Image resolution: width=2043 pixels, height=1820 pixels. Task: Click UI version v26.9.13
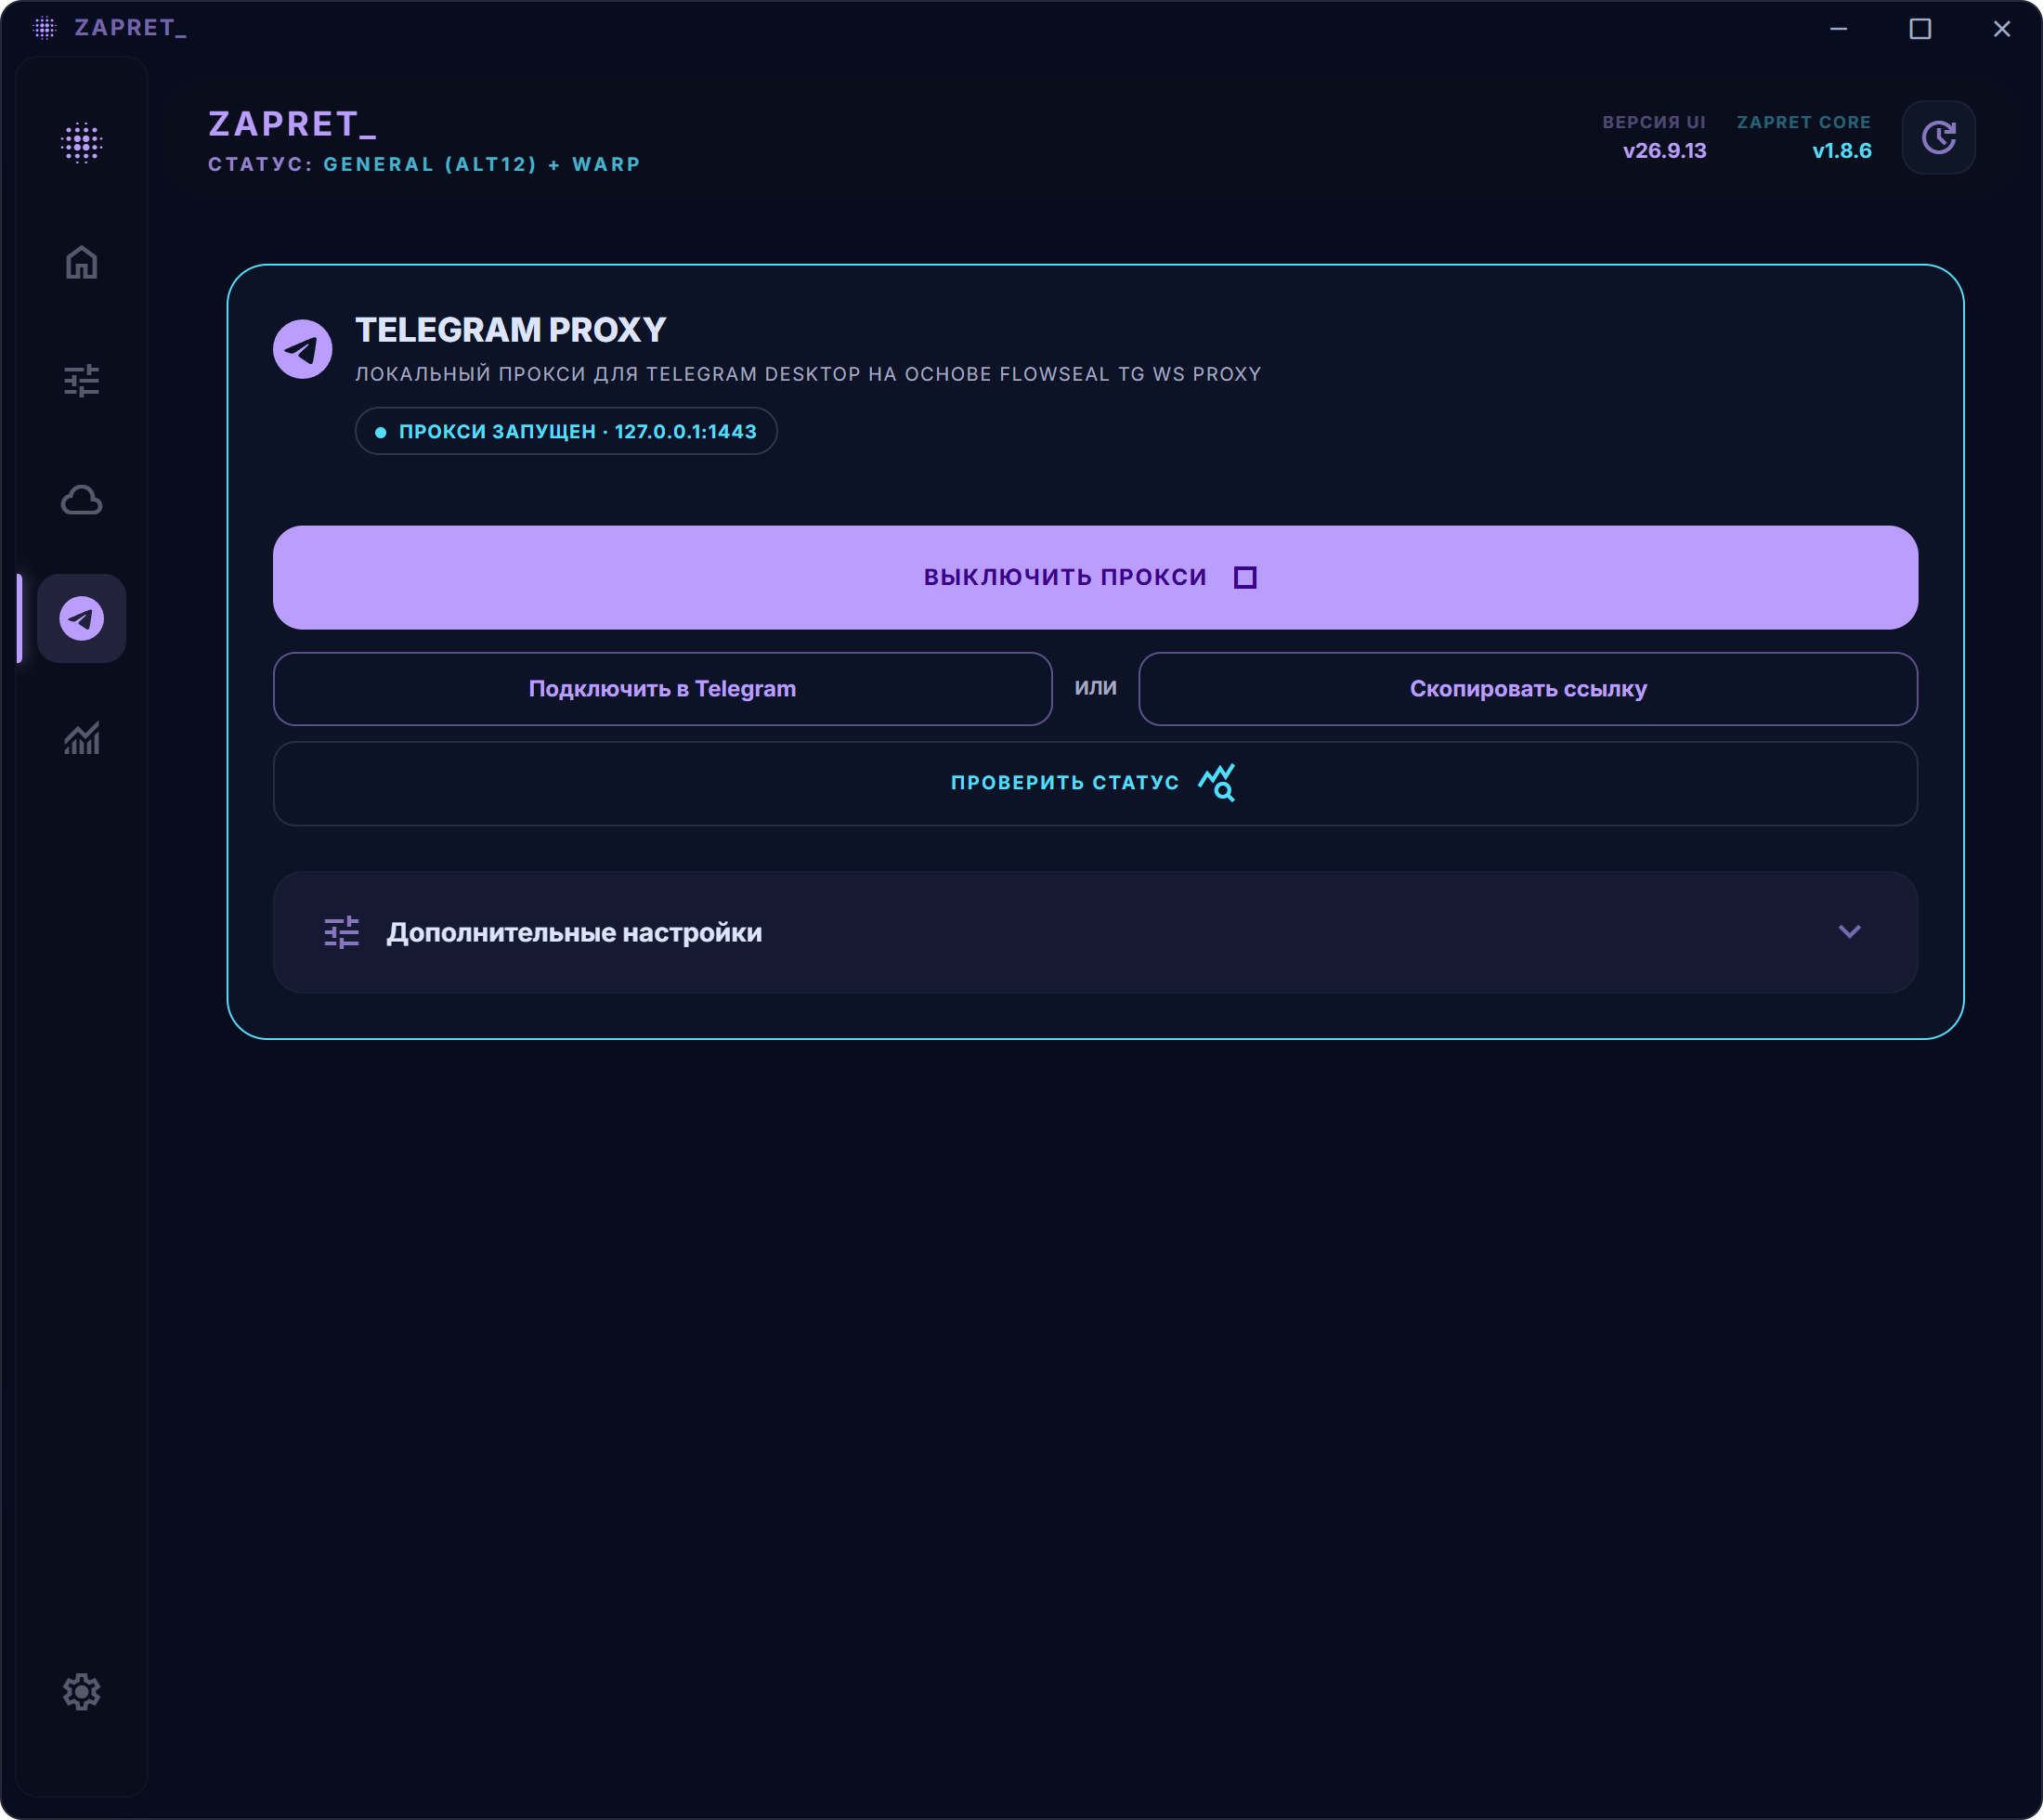pos(1664,151)
